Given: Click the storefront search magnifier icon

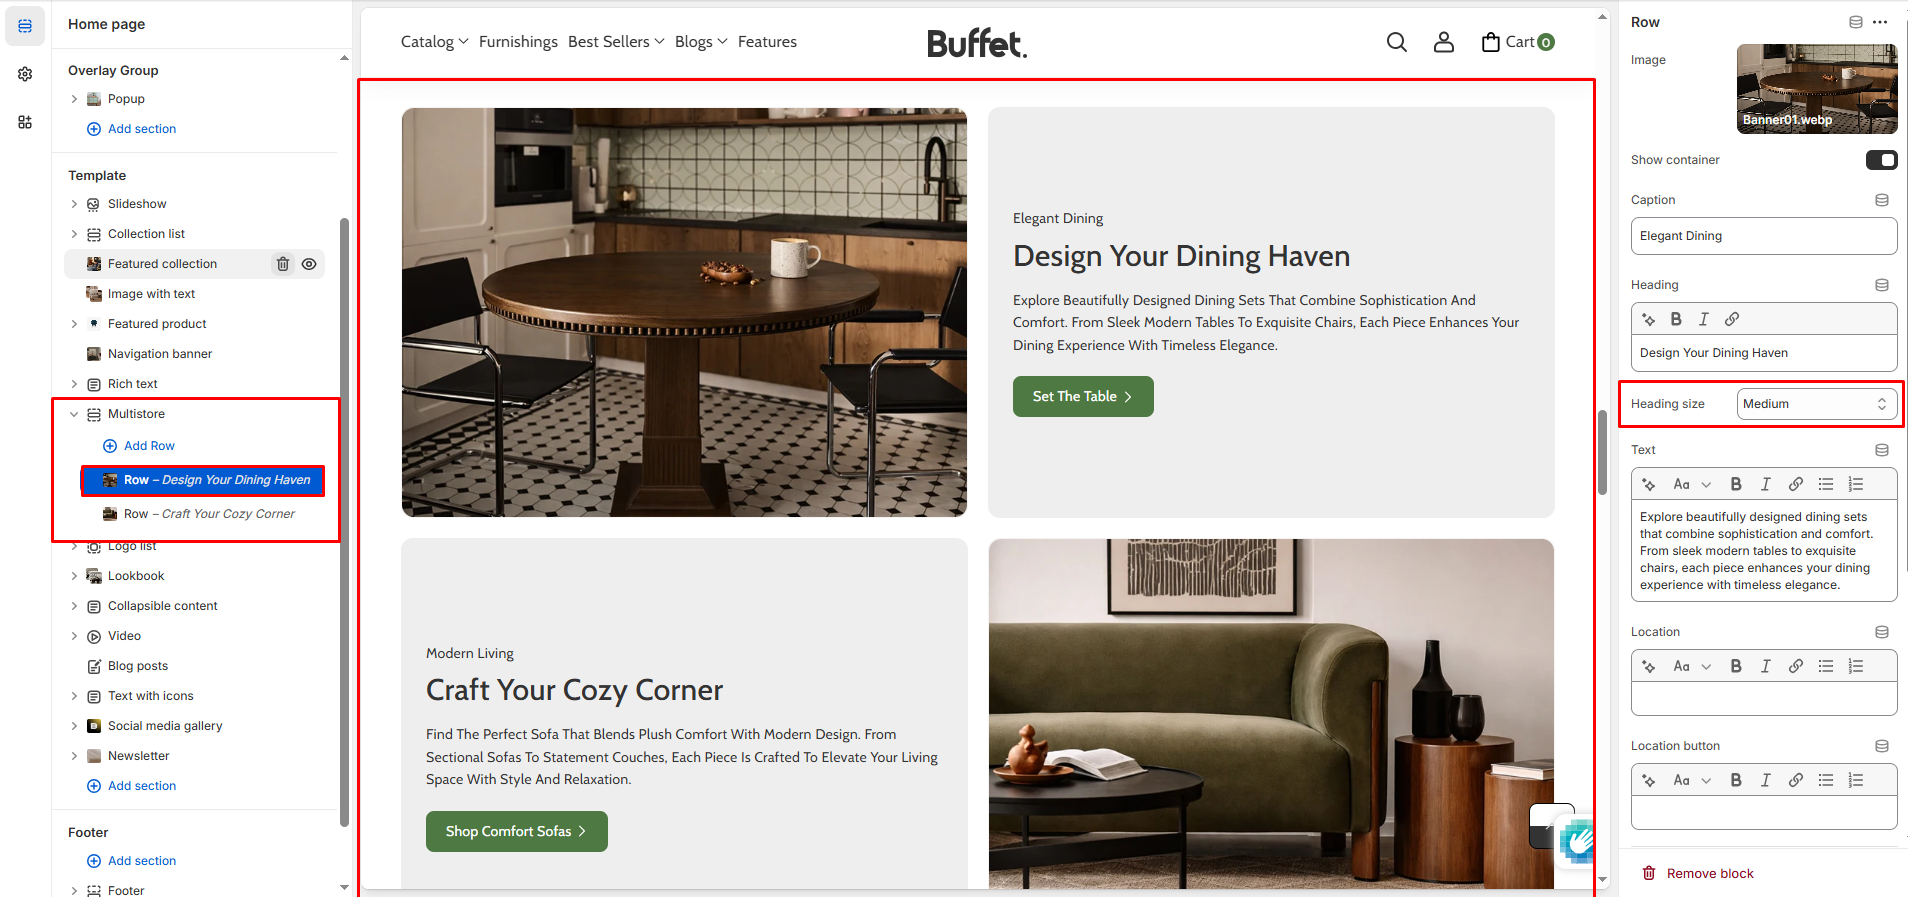Looking at the screenshot, I should [x=1397, y=42].
